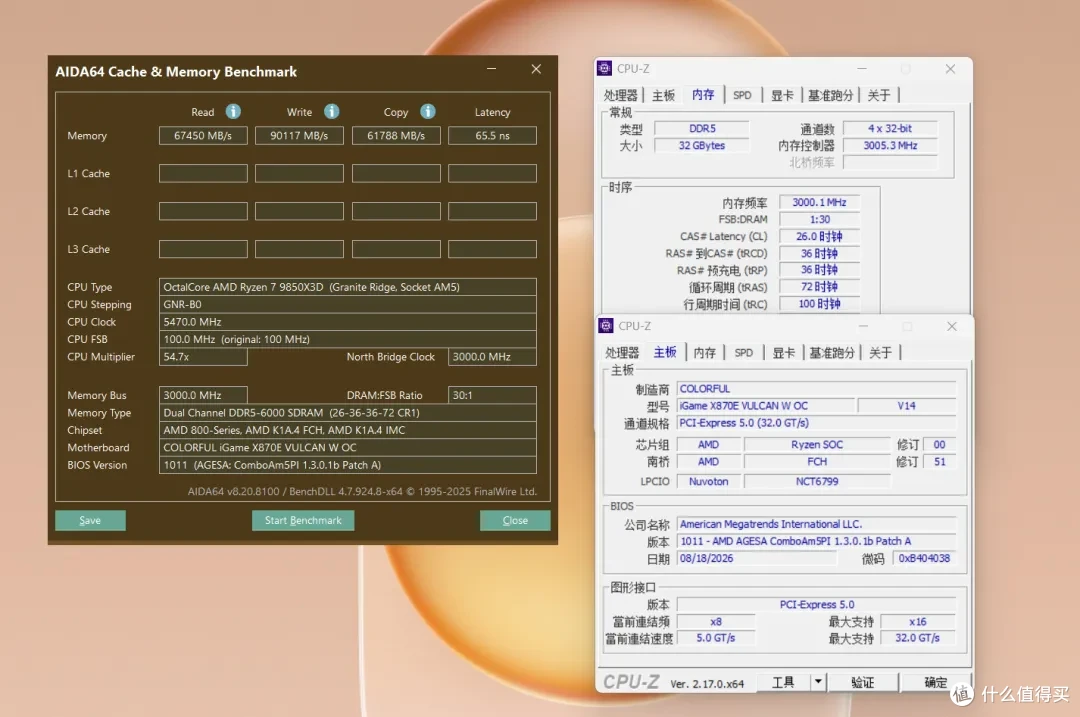Click the DRAM:FSB Ratio value 30:1
The height and width of the screenshot is (717, 1080).
tap(492, 395)
